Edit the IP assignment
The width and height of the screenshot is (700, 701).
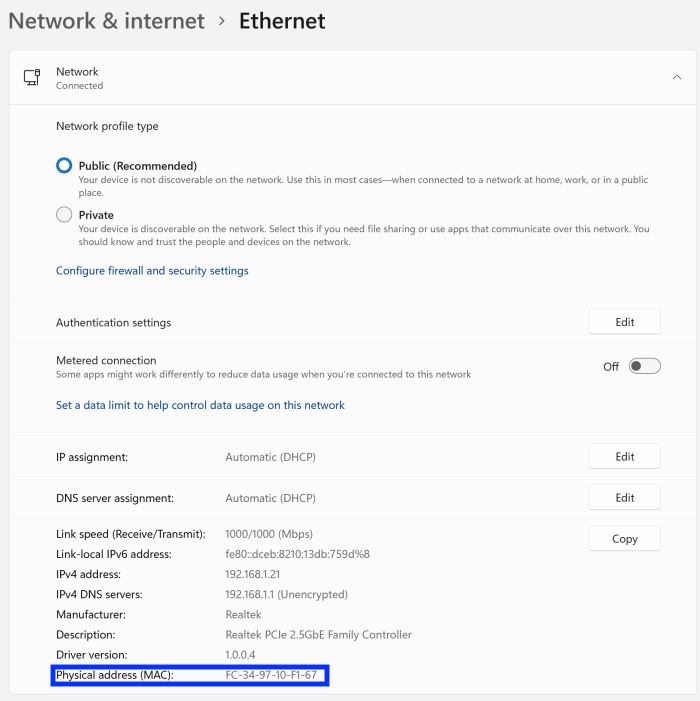pos(624,456)
